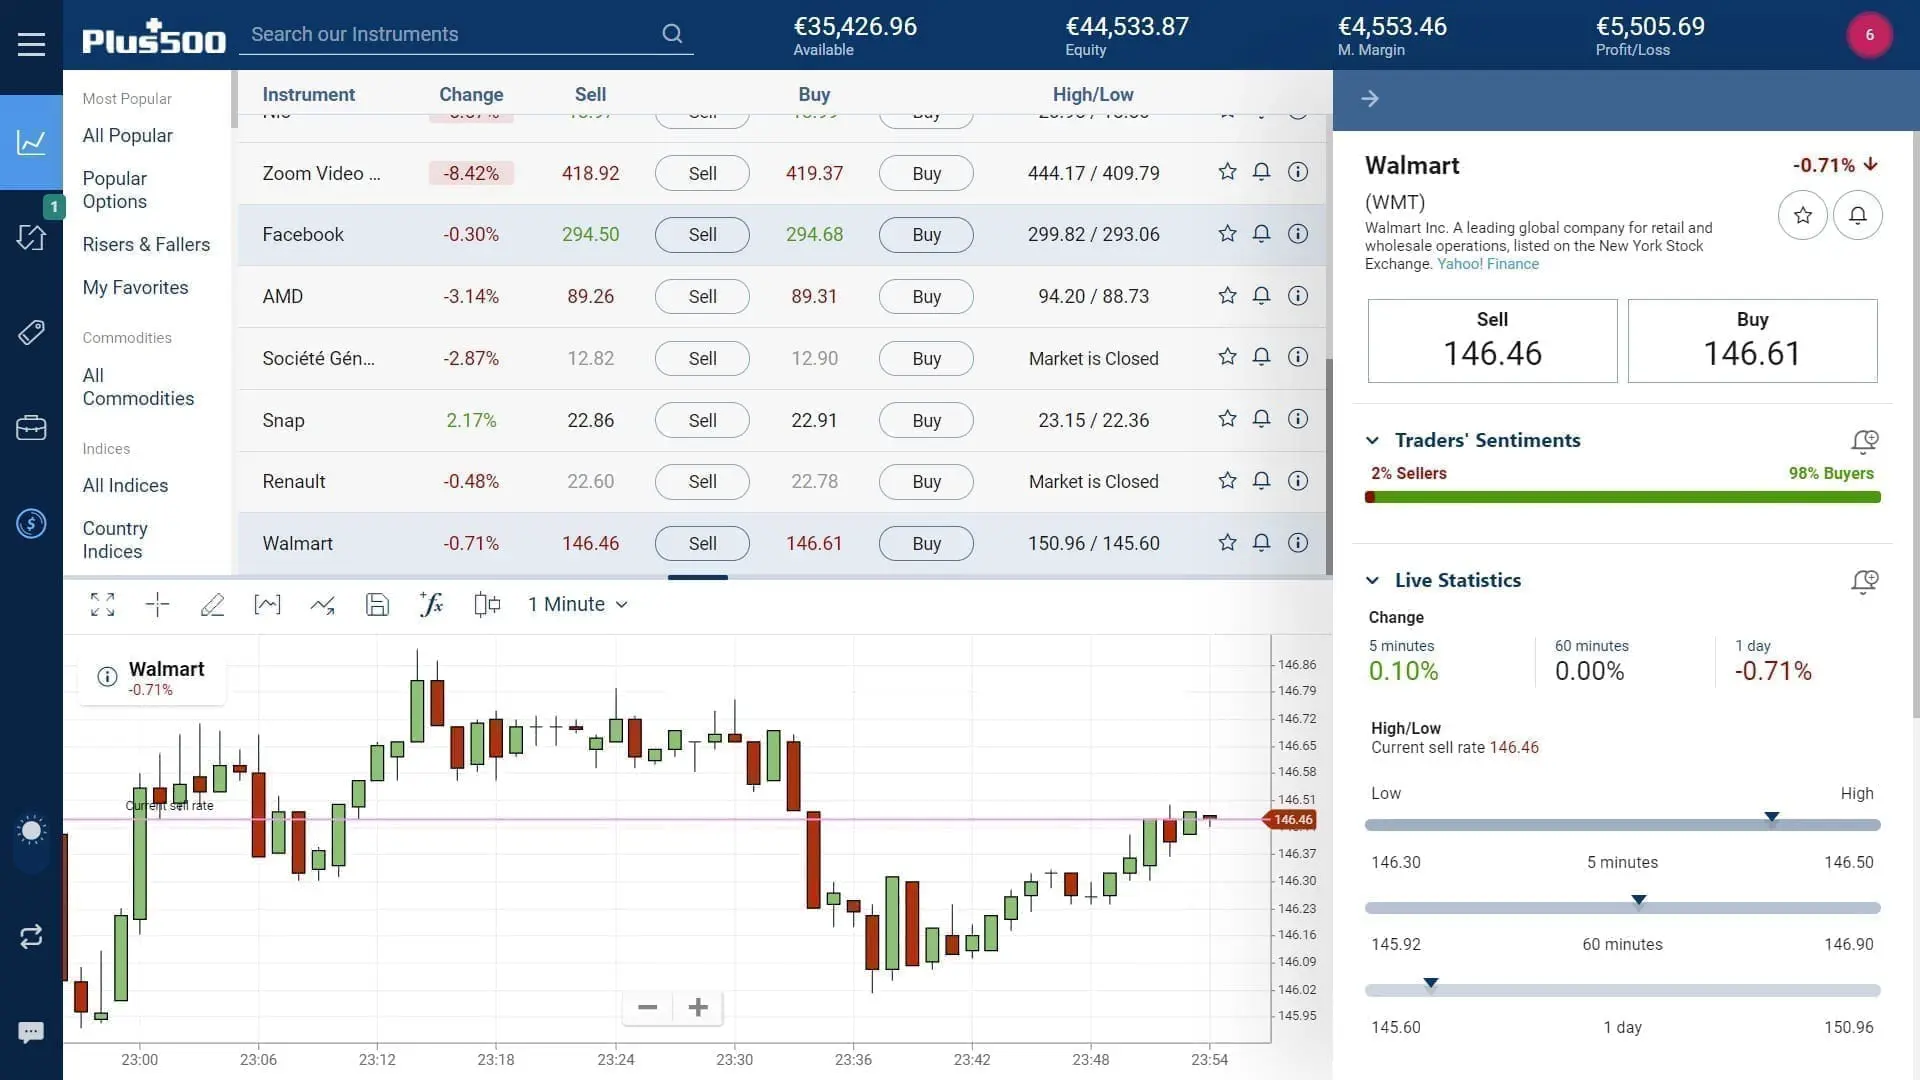Click the instruments search field
1920x1080 pixels.
click(x=450, y=34)
